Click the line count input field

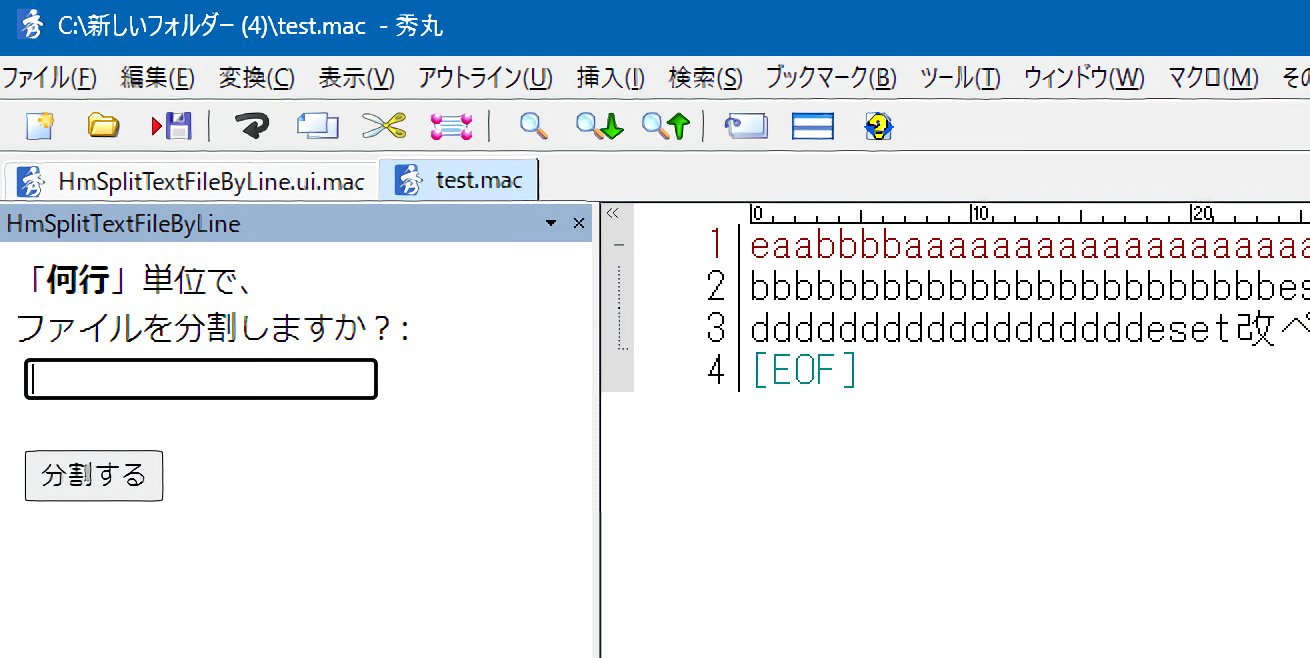tap(201, 380)
